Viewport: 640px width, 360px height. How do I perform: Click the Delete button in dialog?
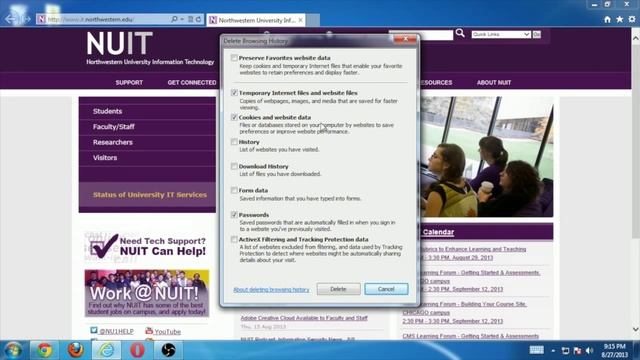click(x=338, y=289)
